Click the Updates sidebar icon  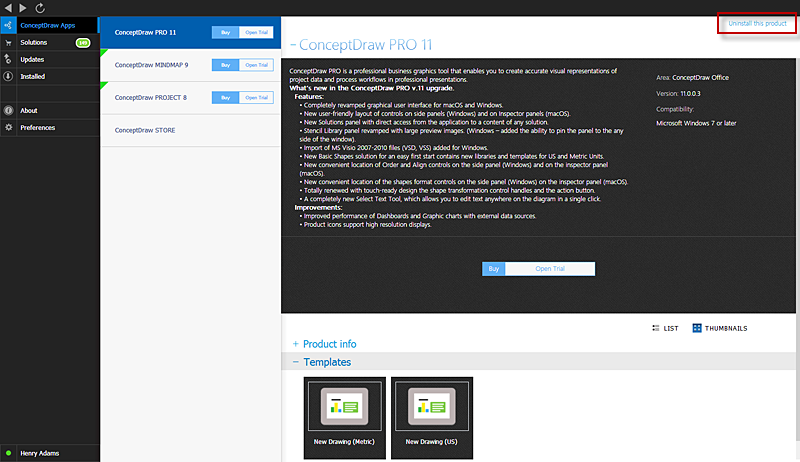(x=8, y=59)
